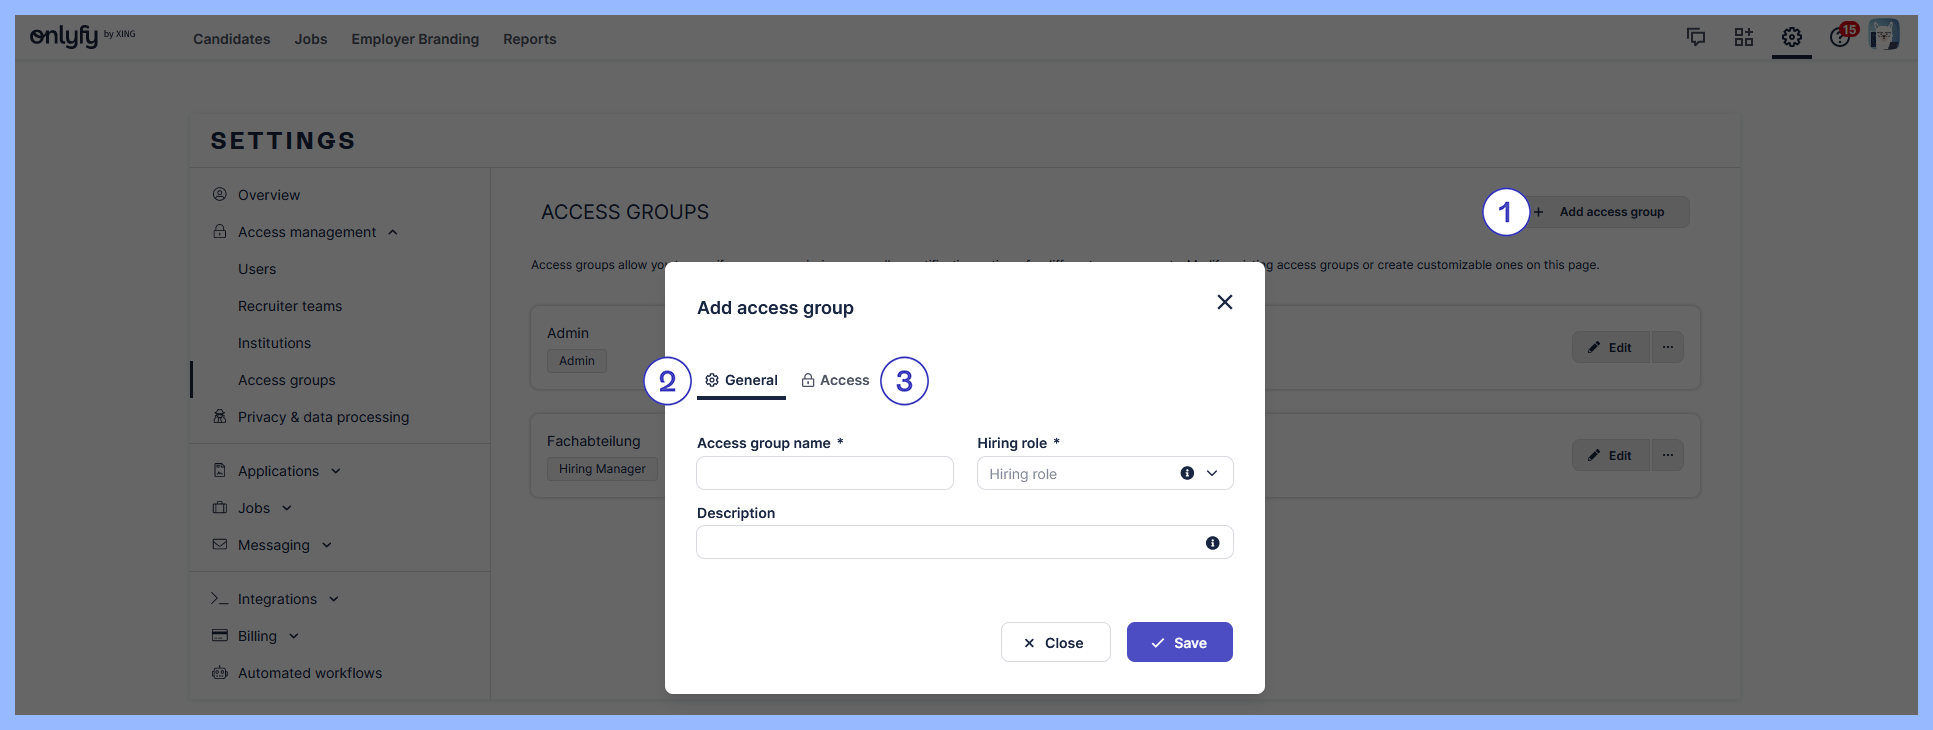Switch to the General tab
This screenshot has width=1933, height=730.
(741, 380)
